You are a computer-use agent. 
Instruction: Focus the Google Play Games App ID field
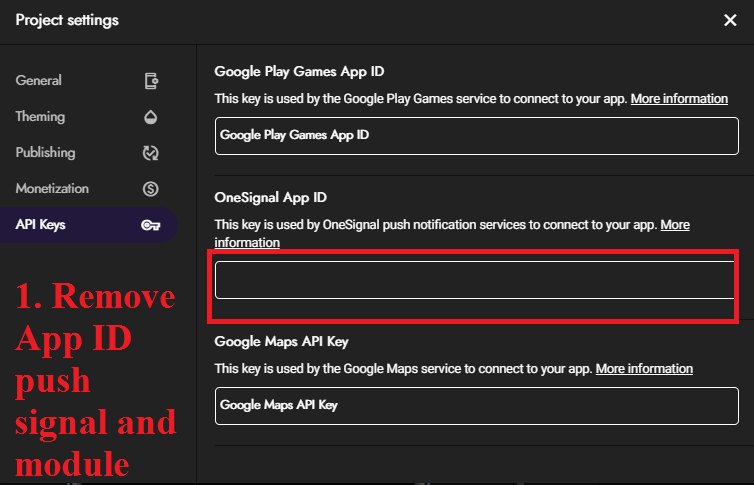pyautogui.click(x=477, y=136)
